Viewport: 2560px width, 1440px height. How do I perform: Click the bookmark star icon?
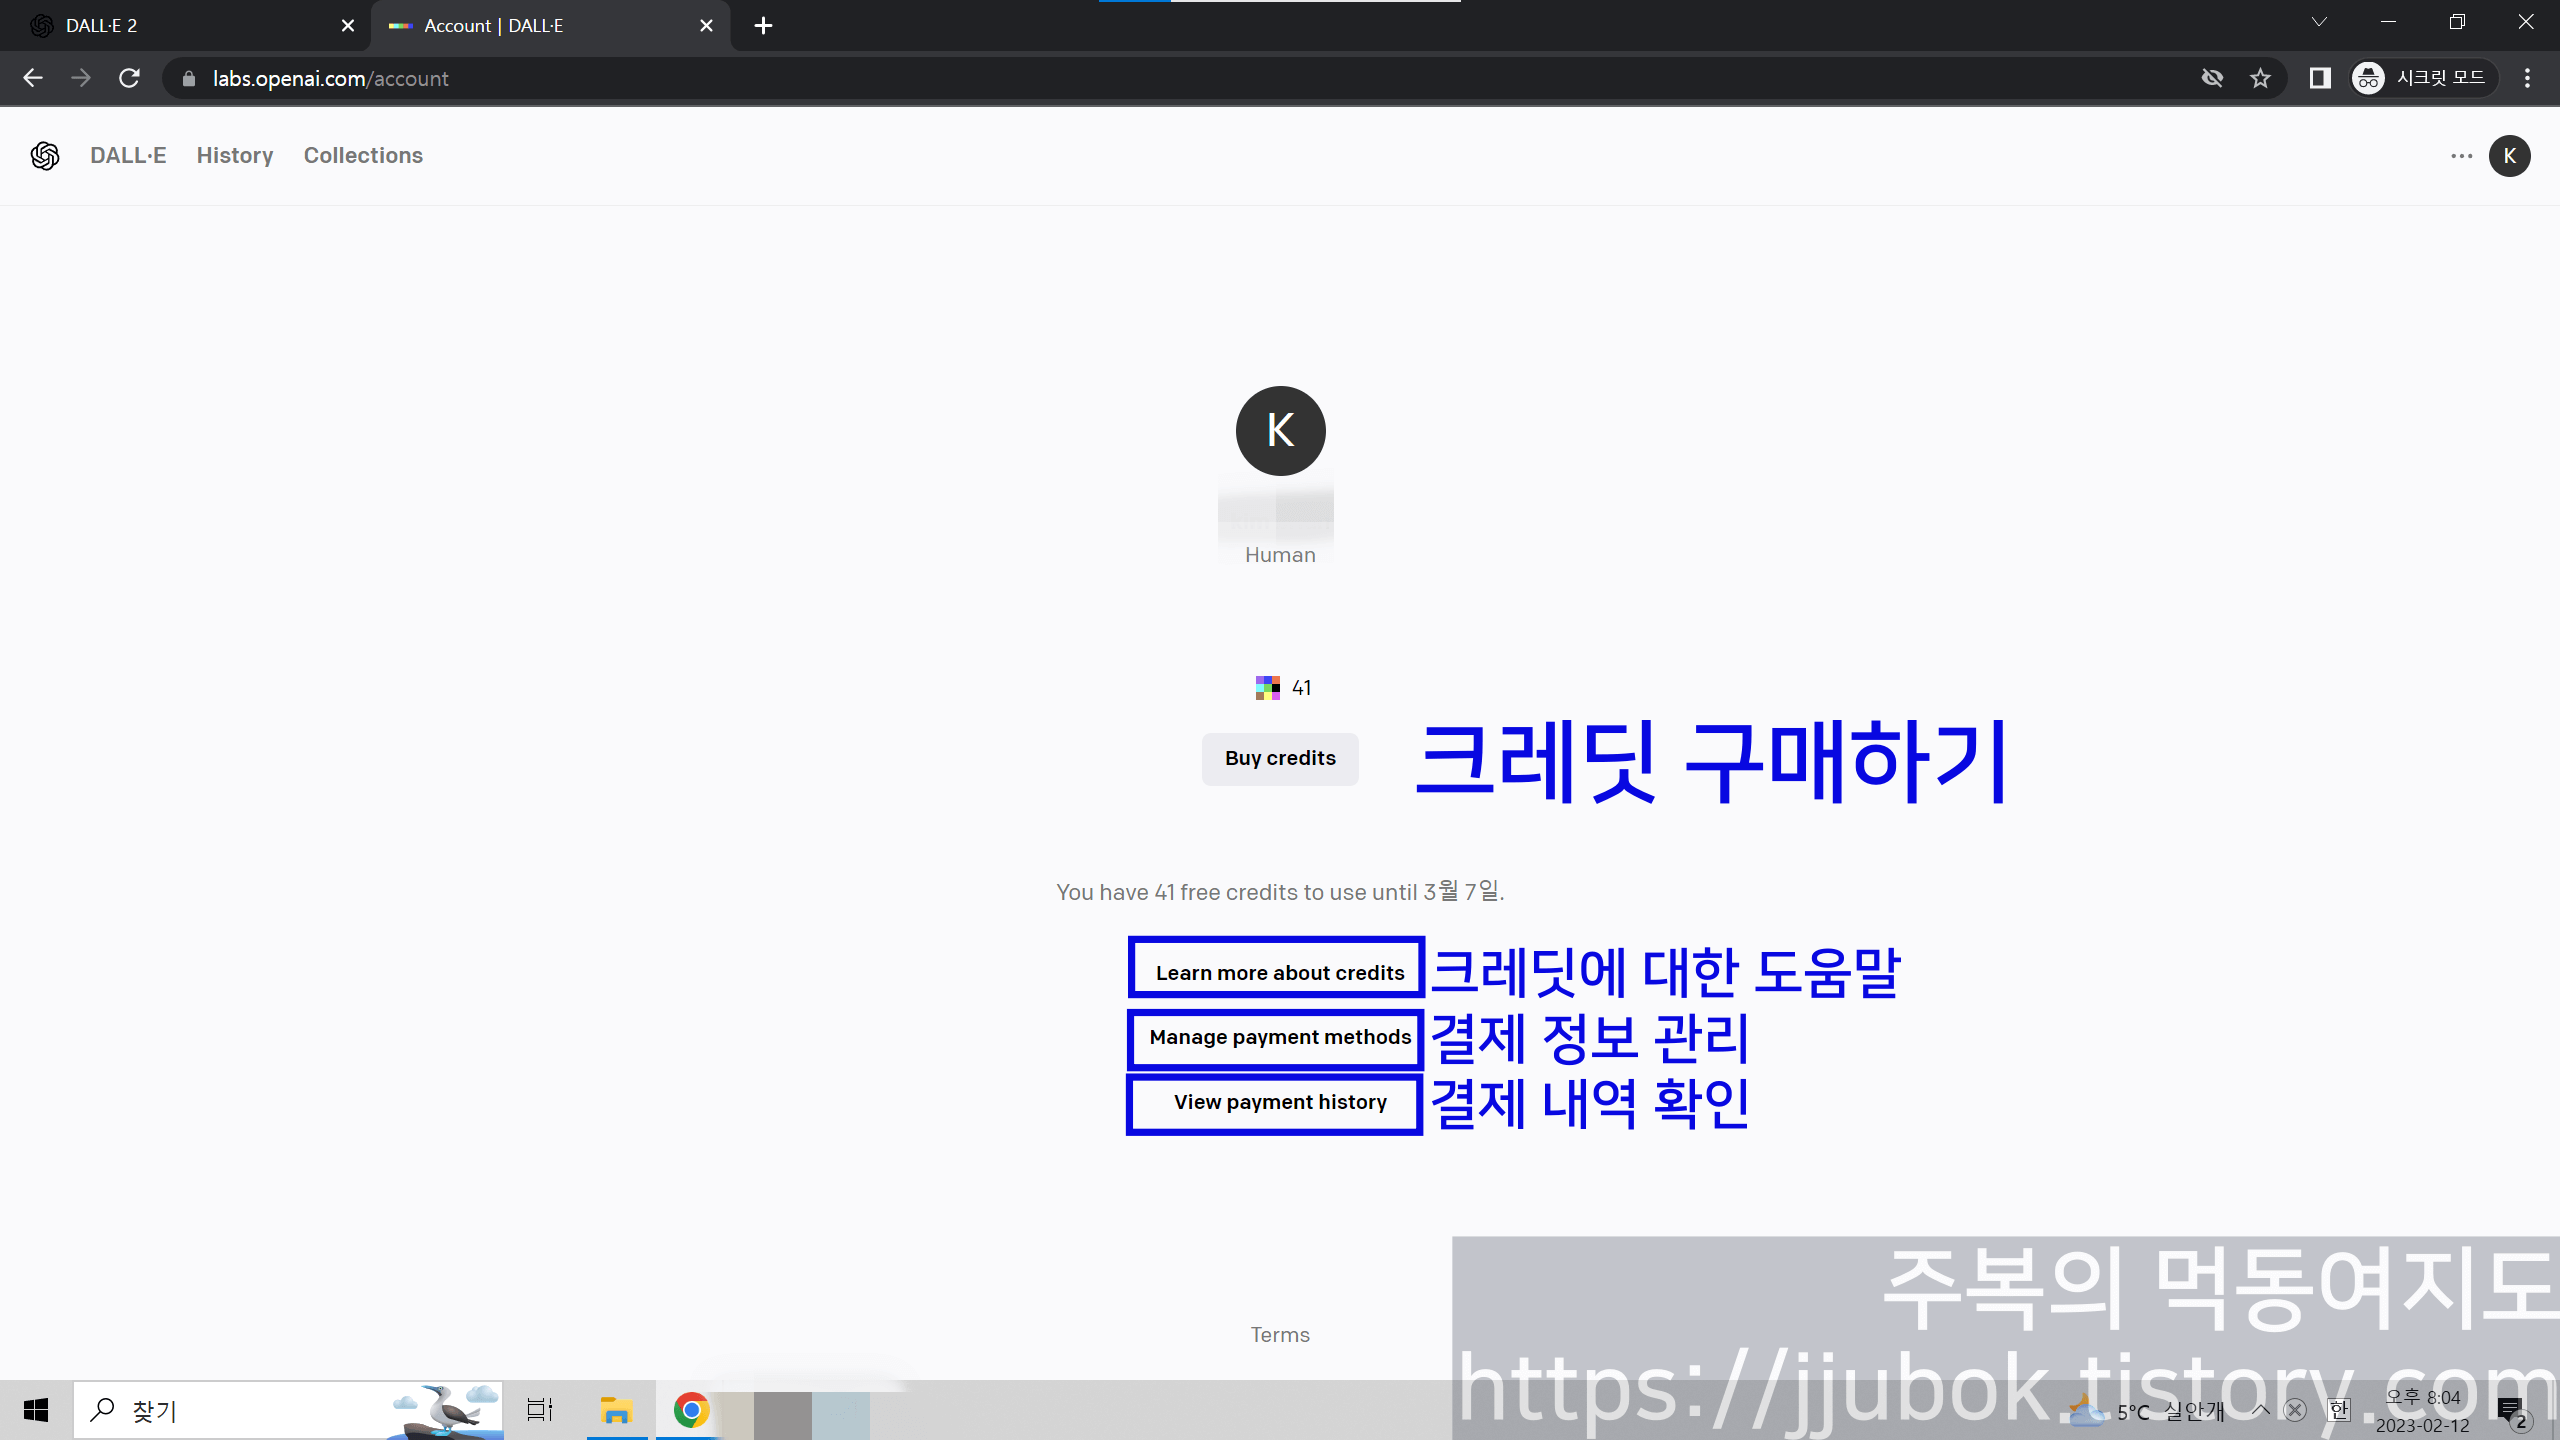click(2260, 78)
